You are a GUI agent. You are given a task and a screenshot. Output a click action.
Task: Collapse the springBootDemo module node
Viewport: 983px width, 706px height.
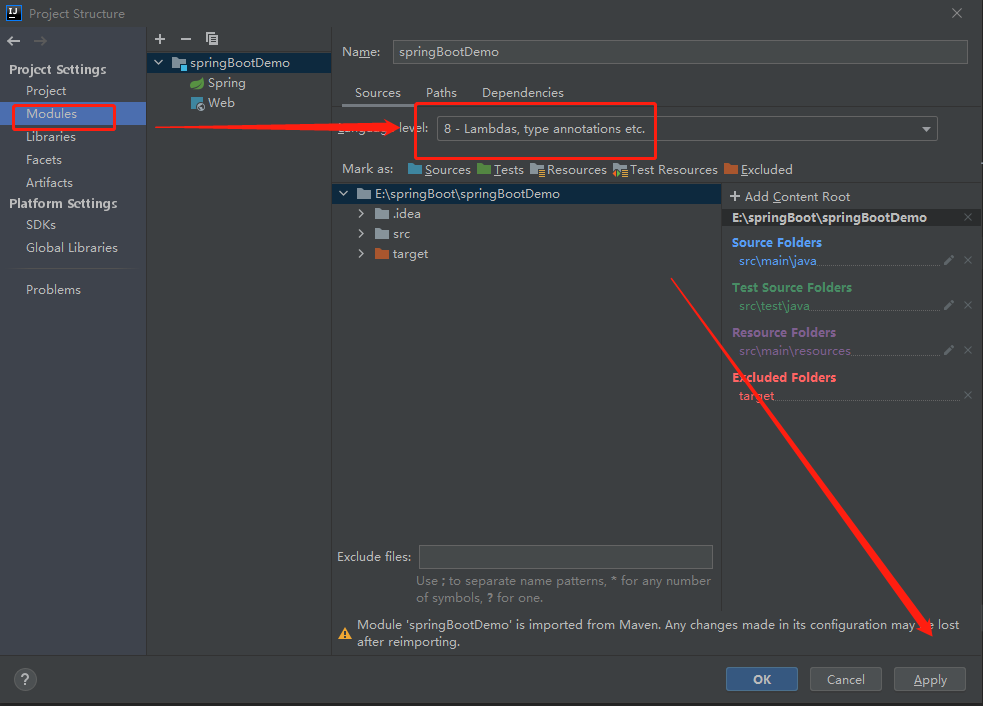[159, 63]
